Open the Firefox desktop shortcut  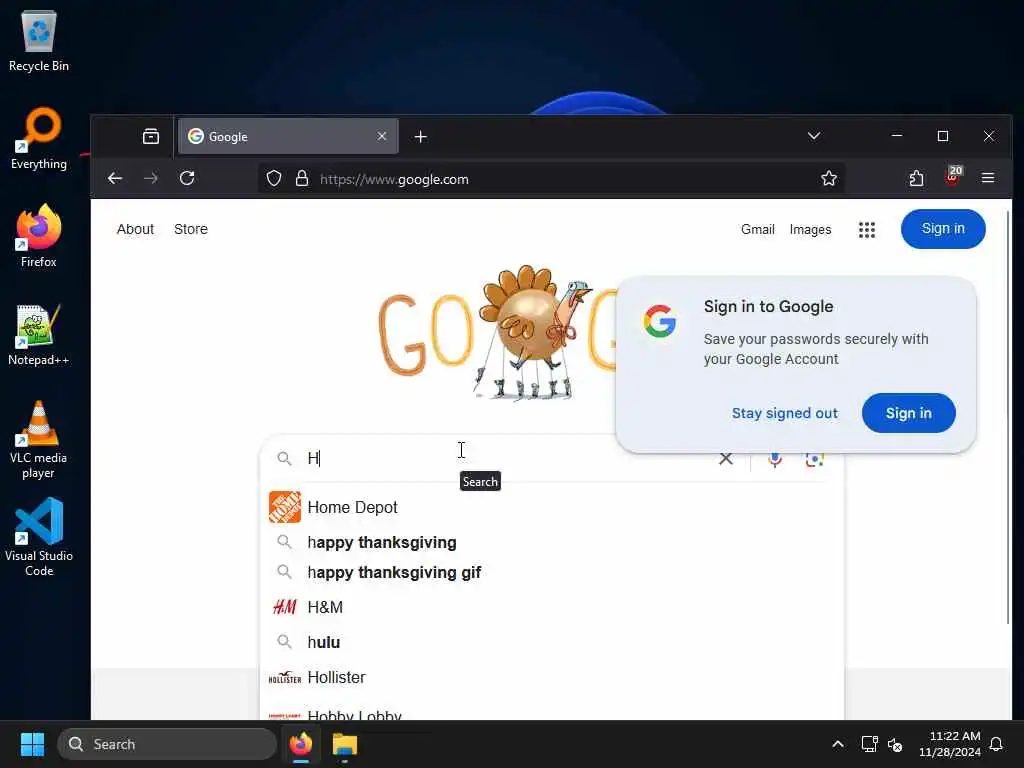coord(39,236)
